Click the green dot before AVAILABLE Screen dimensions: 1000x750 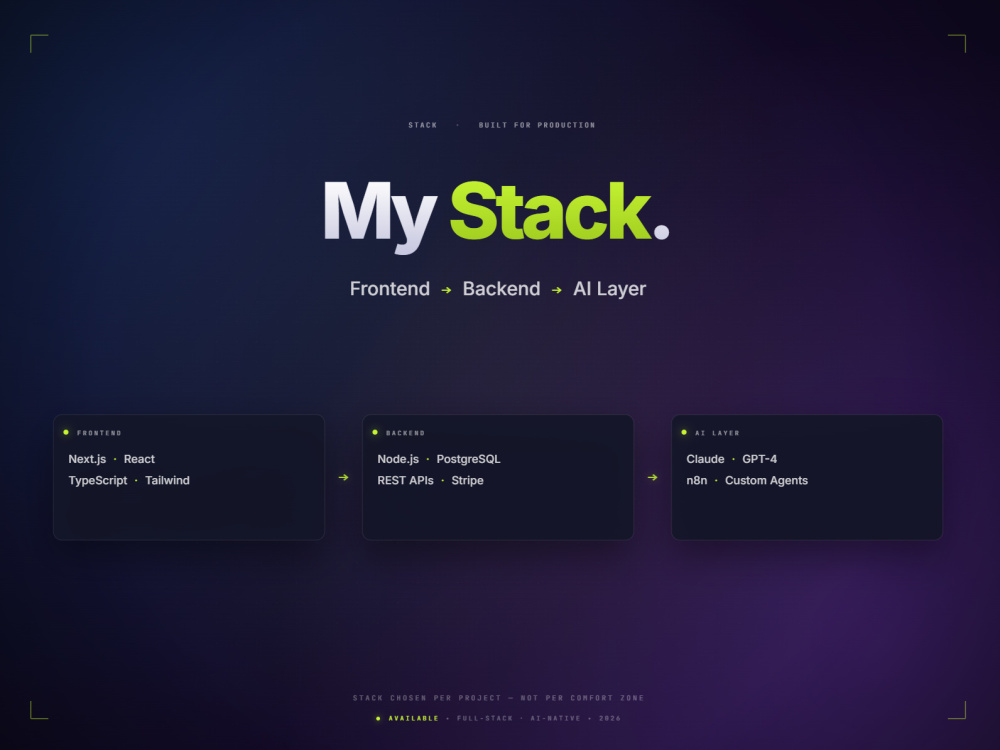(378, 719)
